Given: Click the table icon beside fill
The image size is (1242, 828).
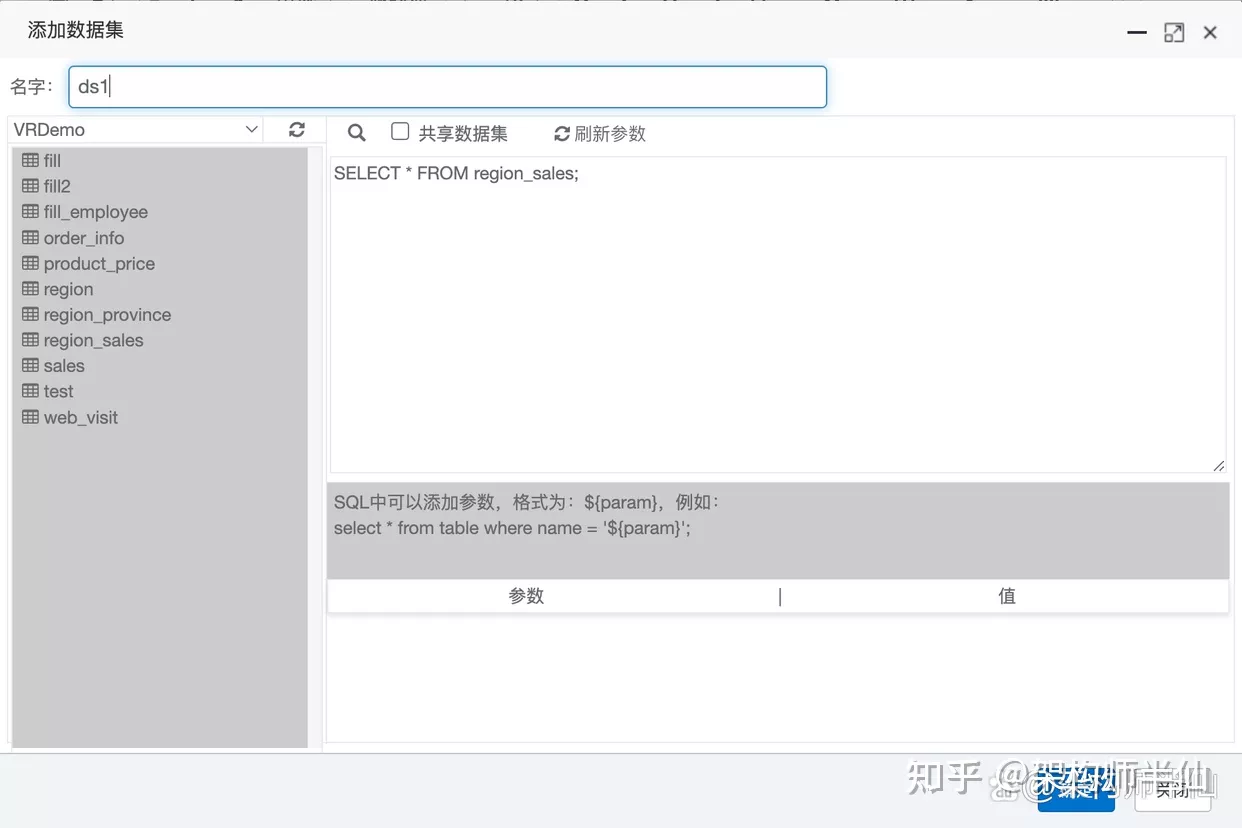Looking at the screenshot, I should (x=30, y=160).
